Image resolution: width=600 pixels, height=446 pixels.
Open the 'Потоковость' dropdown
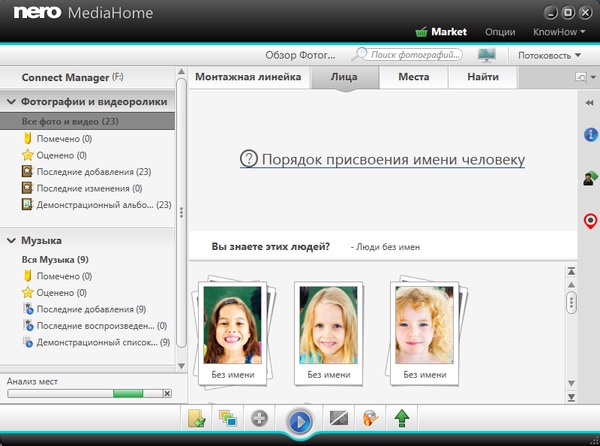coord(552,55)
